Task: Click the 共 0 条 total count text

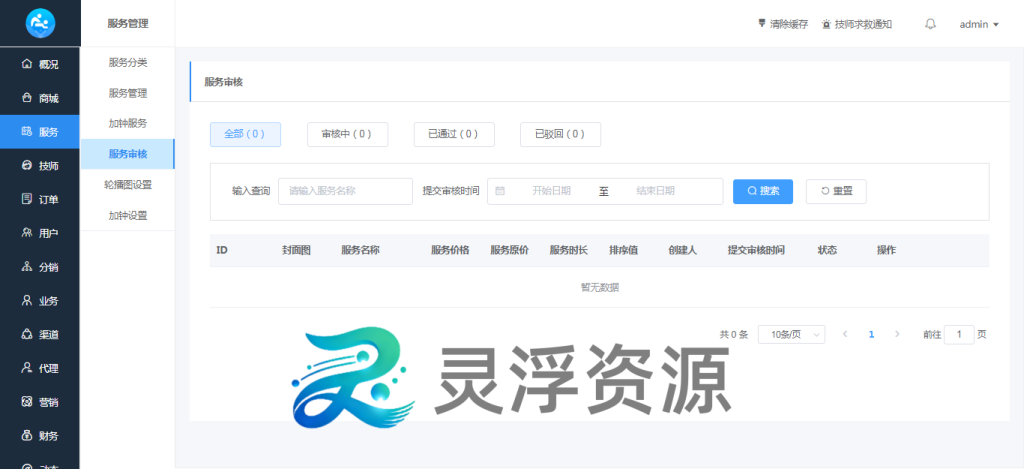Action: coord(733,334)
